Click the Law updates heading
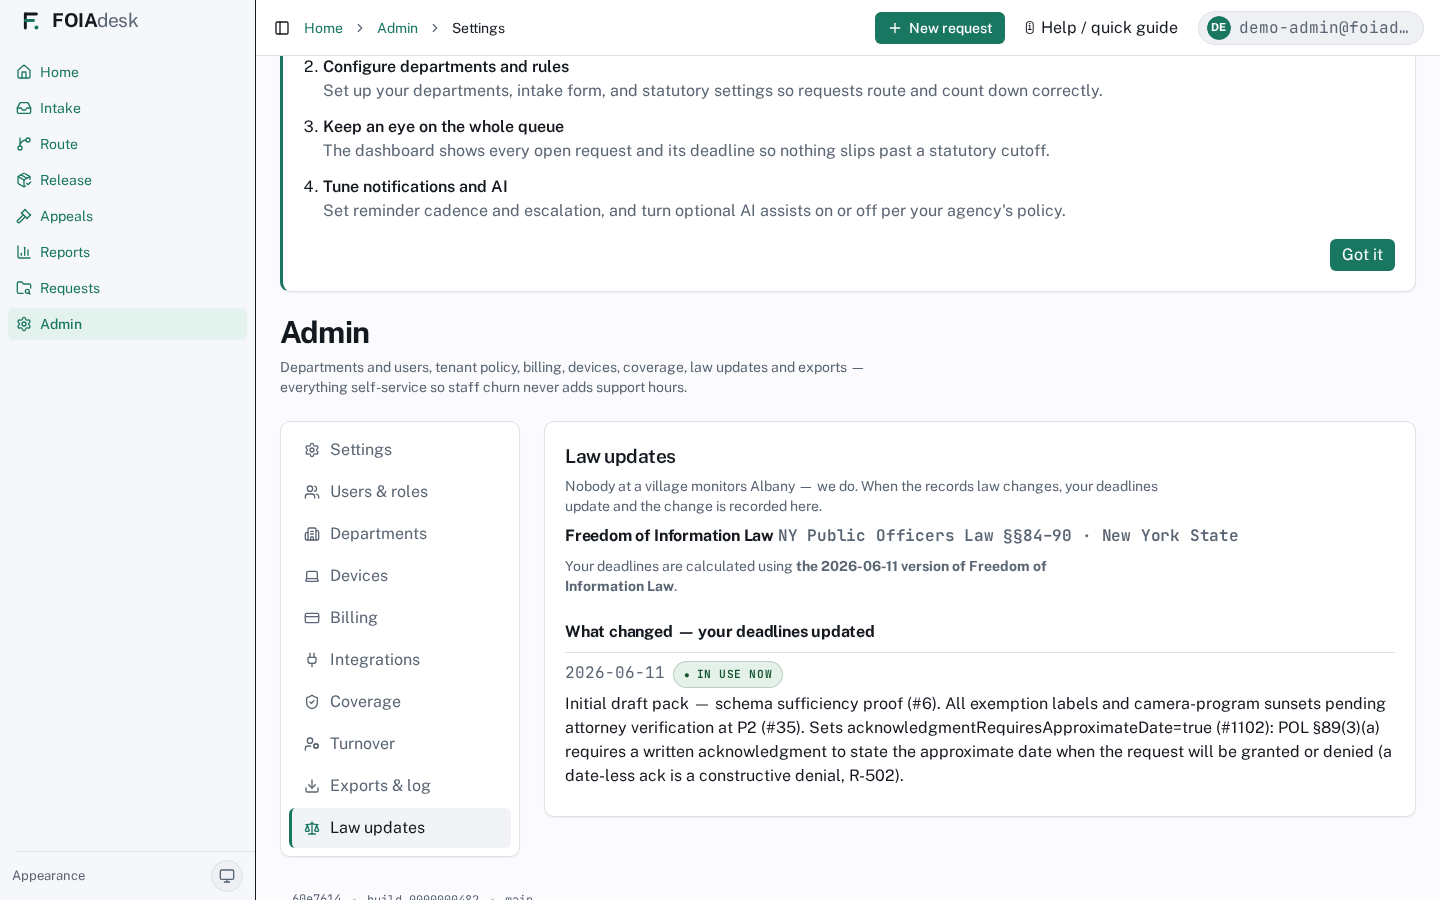The height and width of the screenshot is (900, 1440). pyautogui.click(x=620, y=457)
